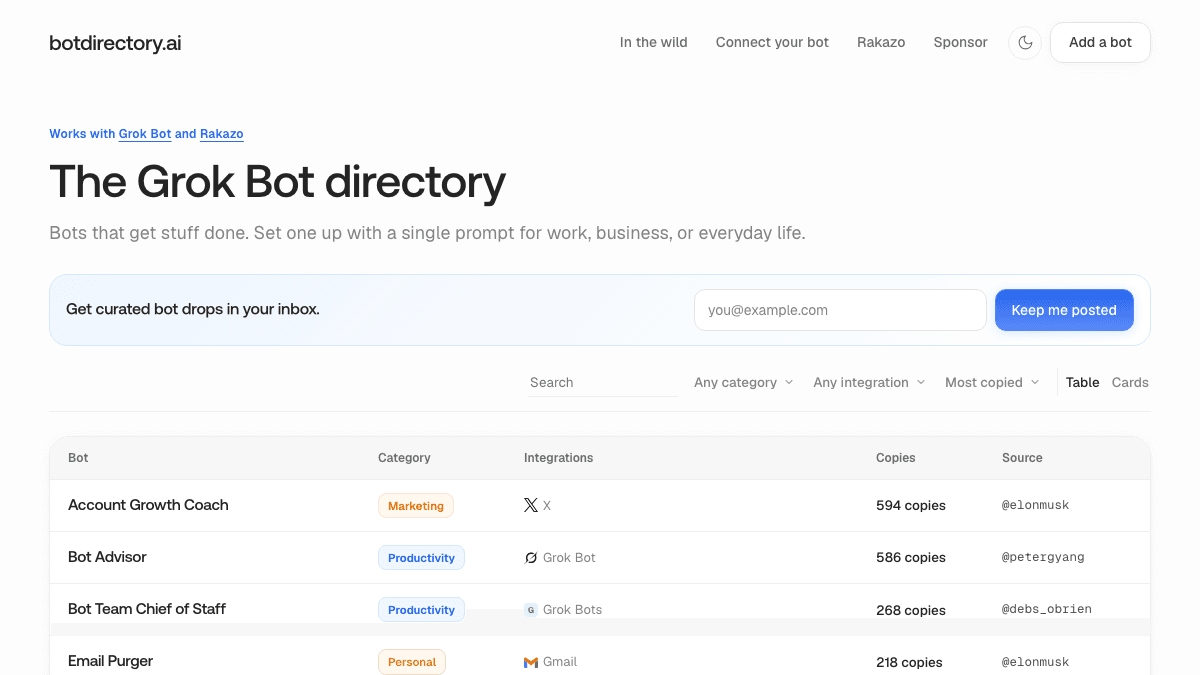Go to Rakazo in the top navigation
Image resolution: width=1200 pixels, height=675 pixels.
coord(881,43)
